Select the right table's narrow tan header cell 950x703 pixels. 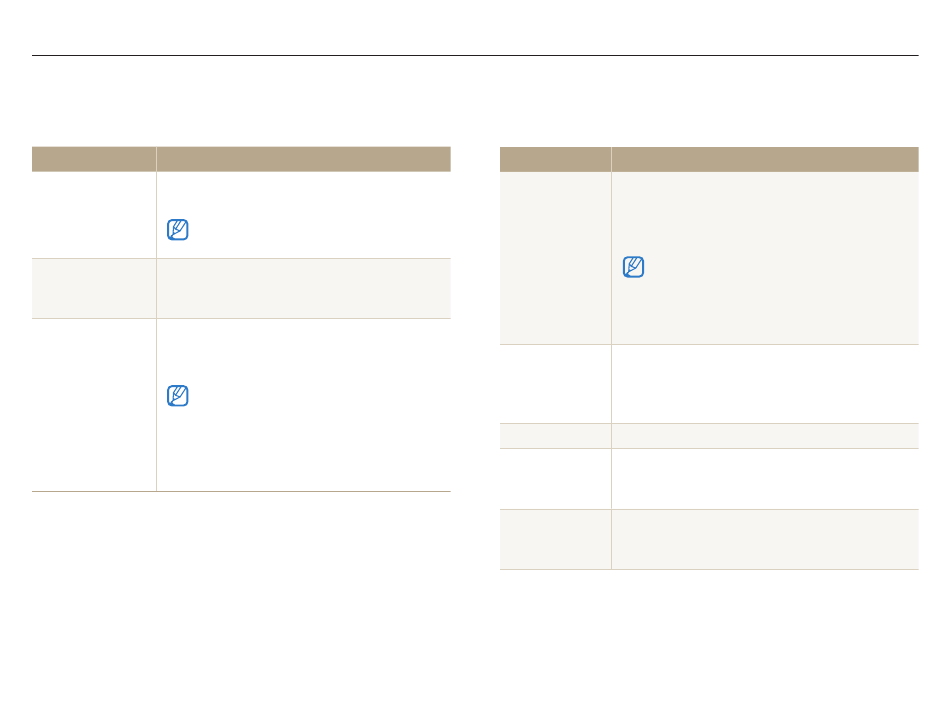point(555,159)
